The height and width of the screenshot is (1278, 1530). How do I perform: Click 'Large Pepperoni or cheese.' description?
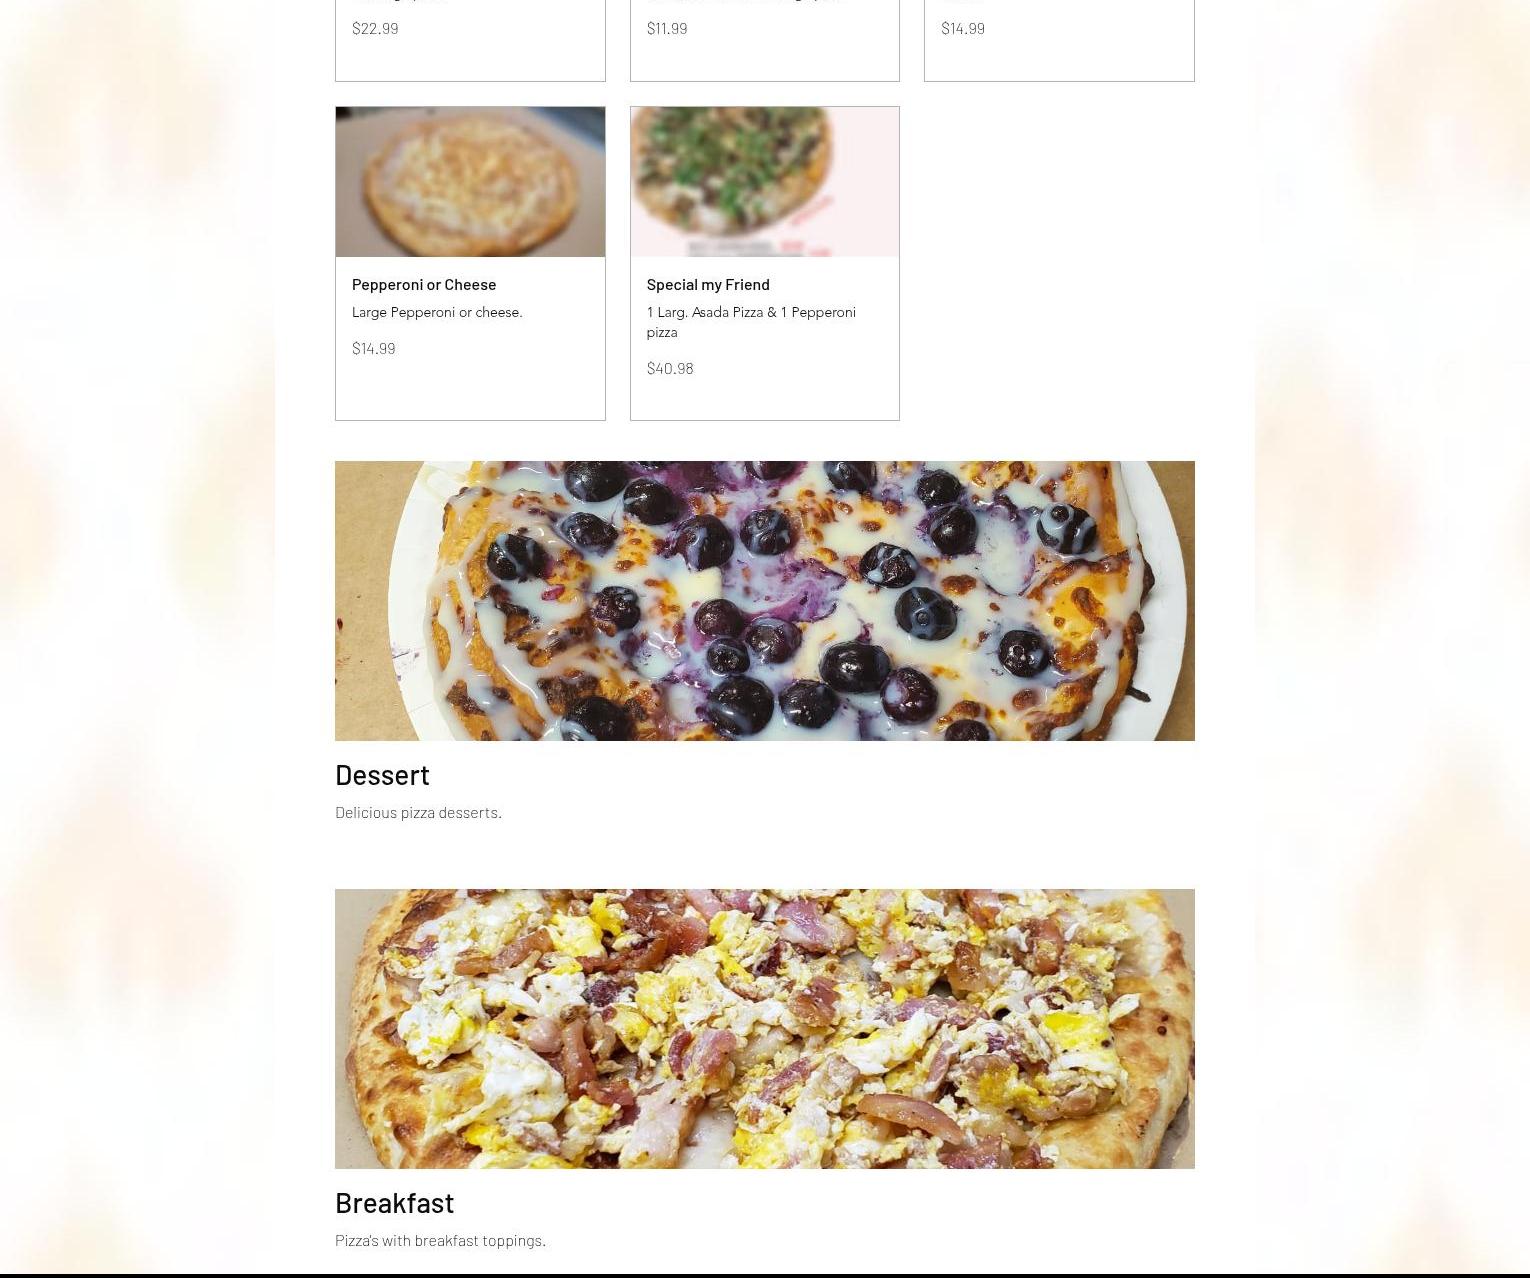437,312
